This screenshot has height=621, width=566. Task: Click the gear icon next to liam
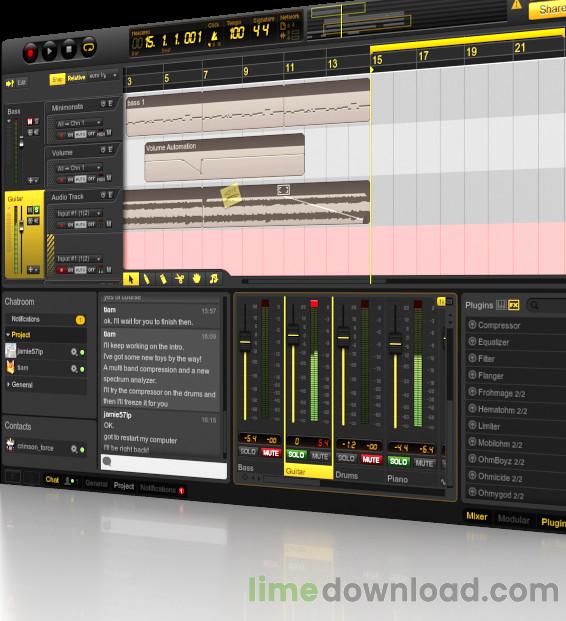[74, 369]
